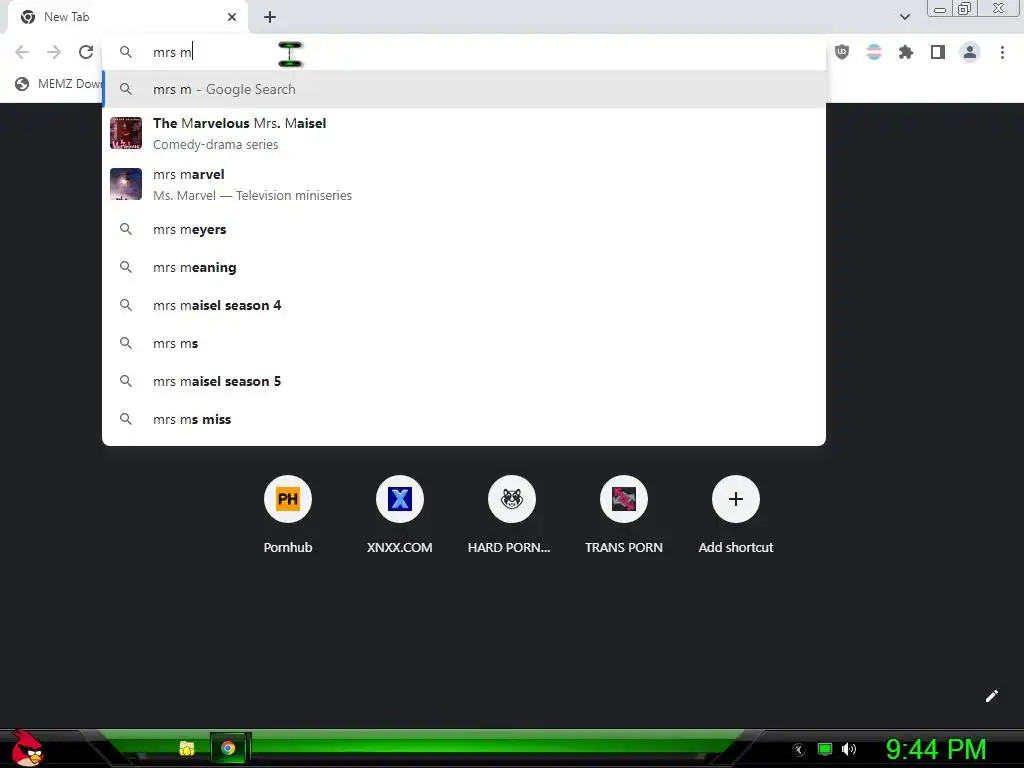Click the Marvelous Mrs. Maisel poster thumbnail

pos(126,133)
